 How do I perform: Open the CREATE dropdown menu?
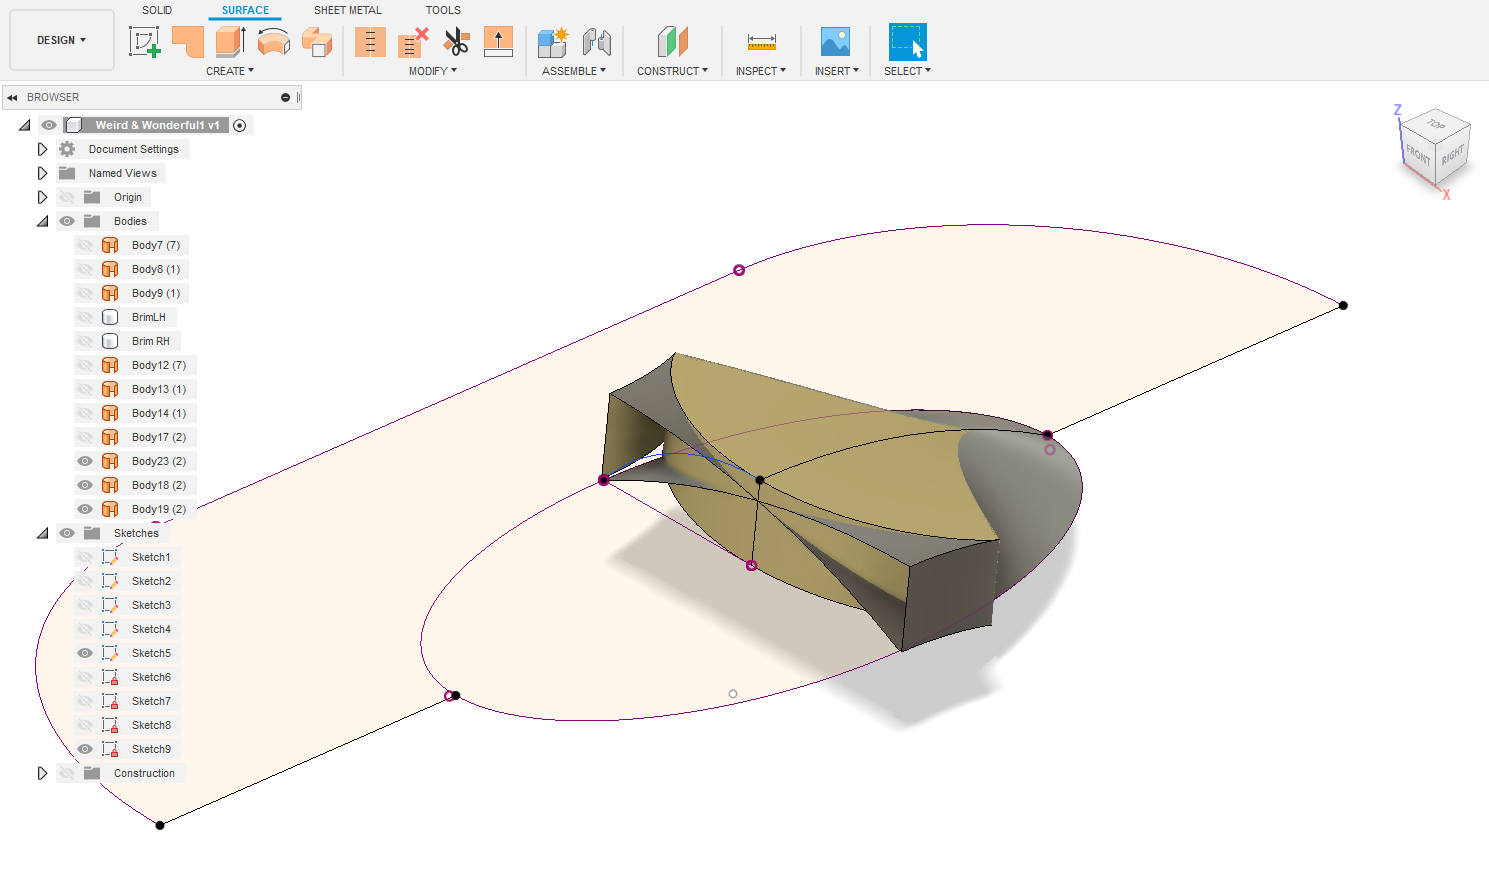[x=230, y=71]
